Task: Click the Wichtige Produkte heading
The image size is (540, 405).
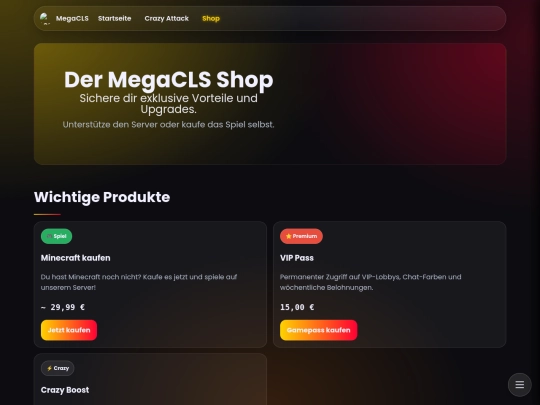Action: (x=102, y=197)
